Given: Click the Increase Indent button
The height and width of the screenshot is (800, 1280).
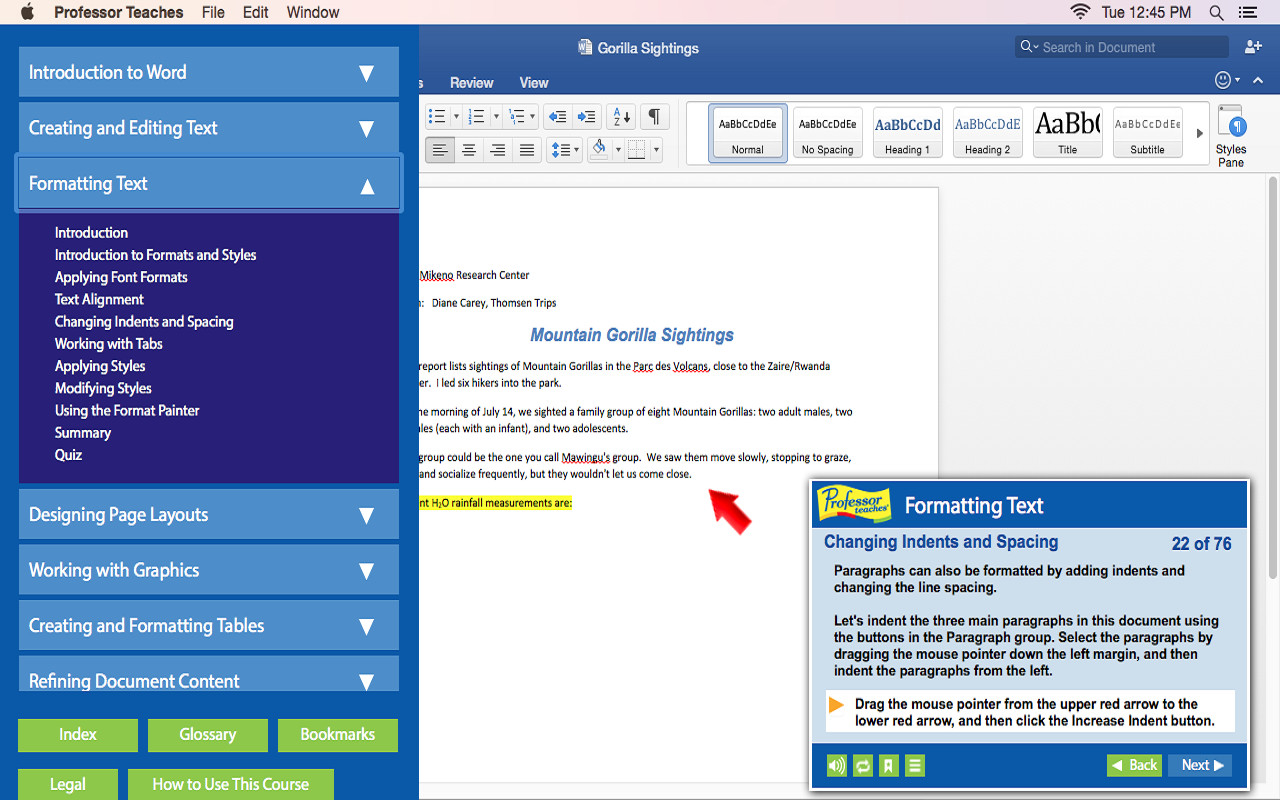Looking at the screenshot, I should tap(587, 117).
